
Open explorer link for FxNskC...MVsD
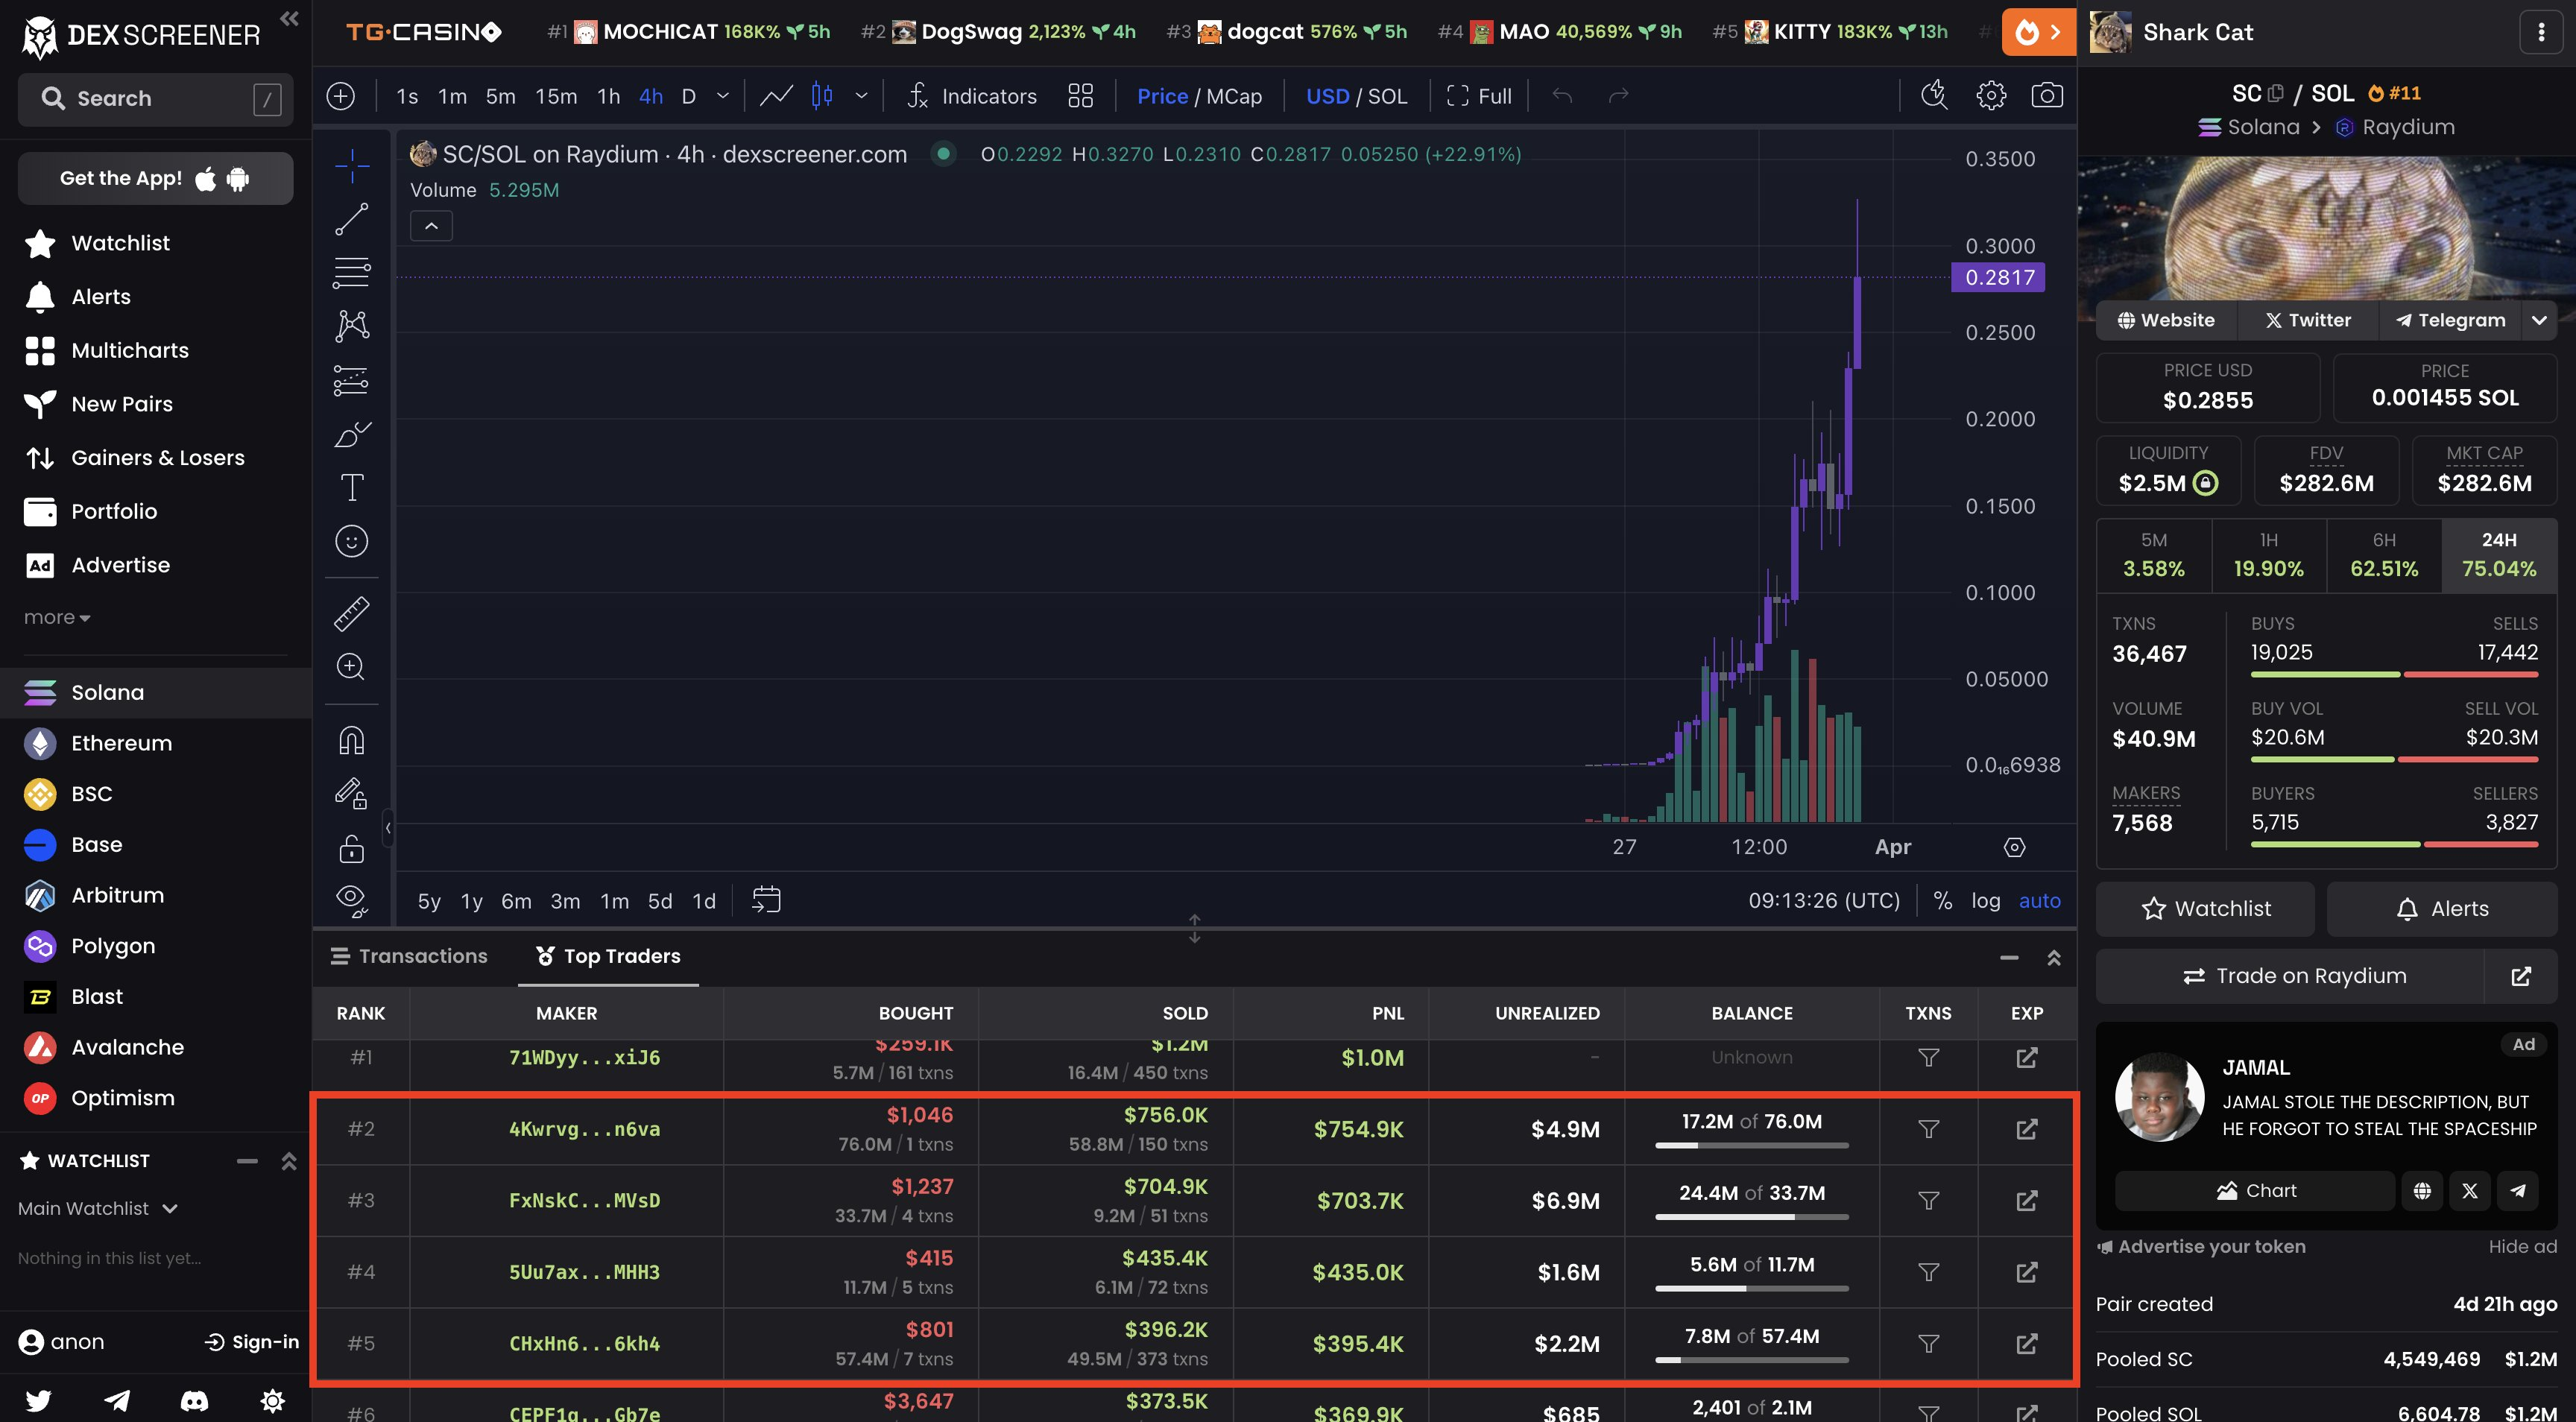[2026, 1200]
